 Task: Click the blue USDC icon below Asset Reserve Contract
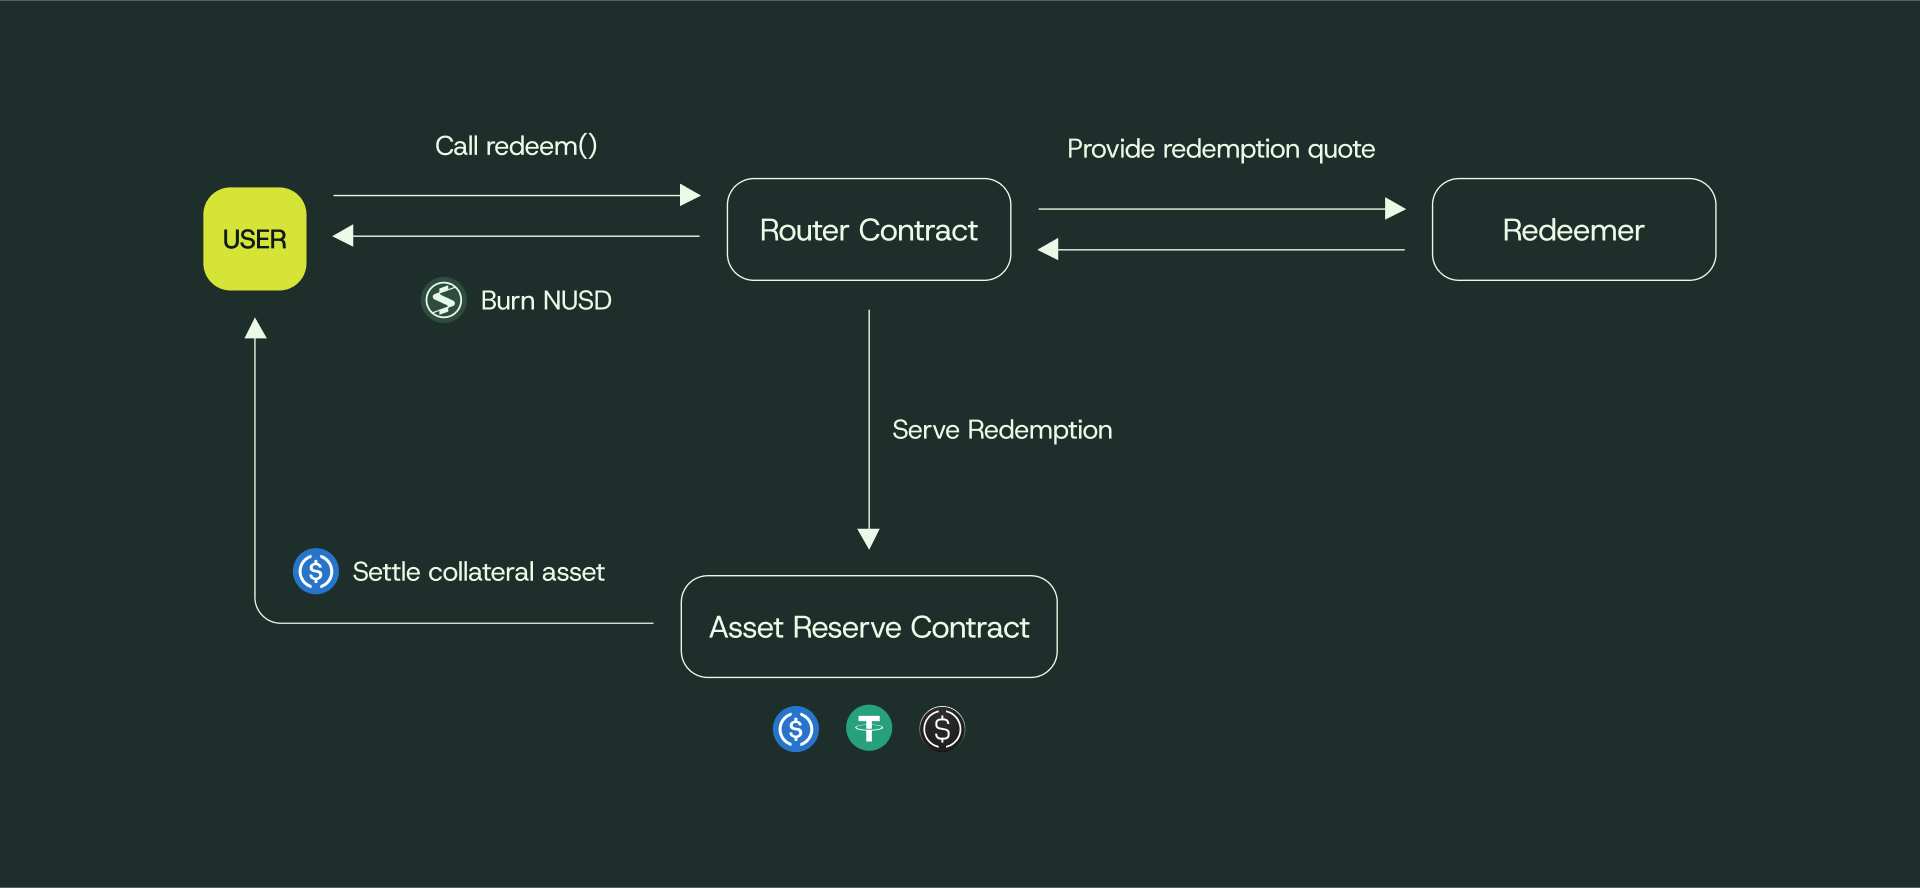(796, 728)
